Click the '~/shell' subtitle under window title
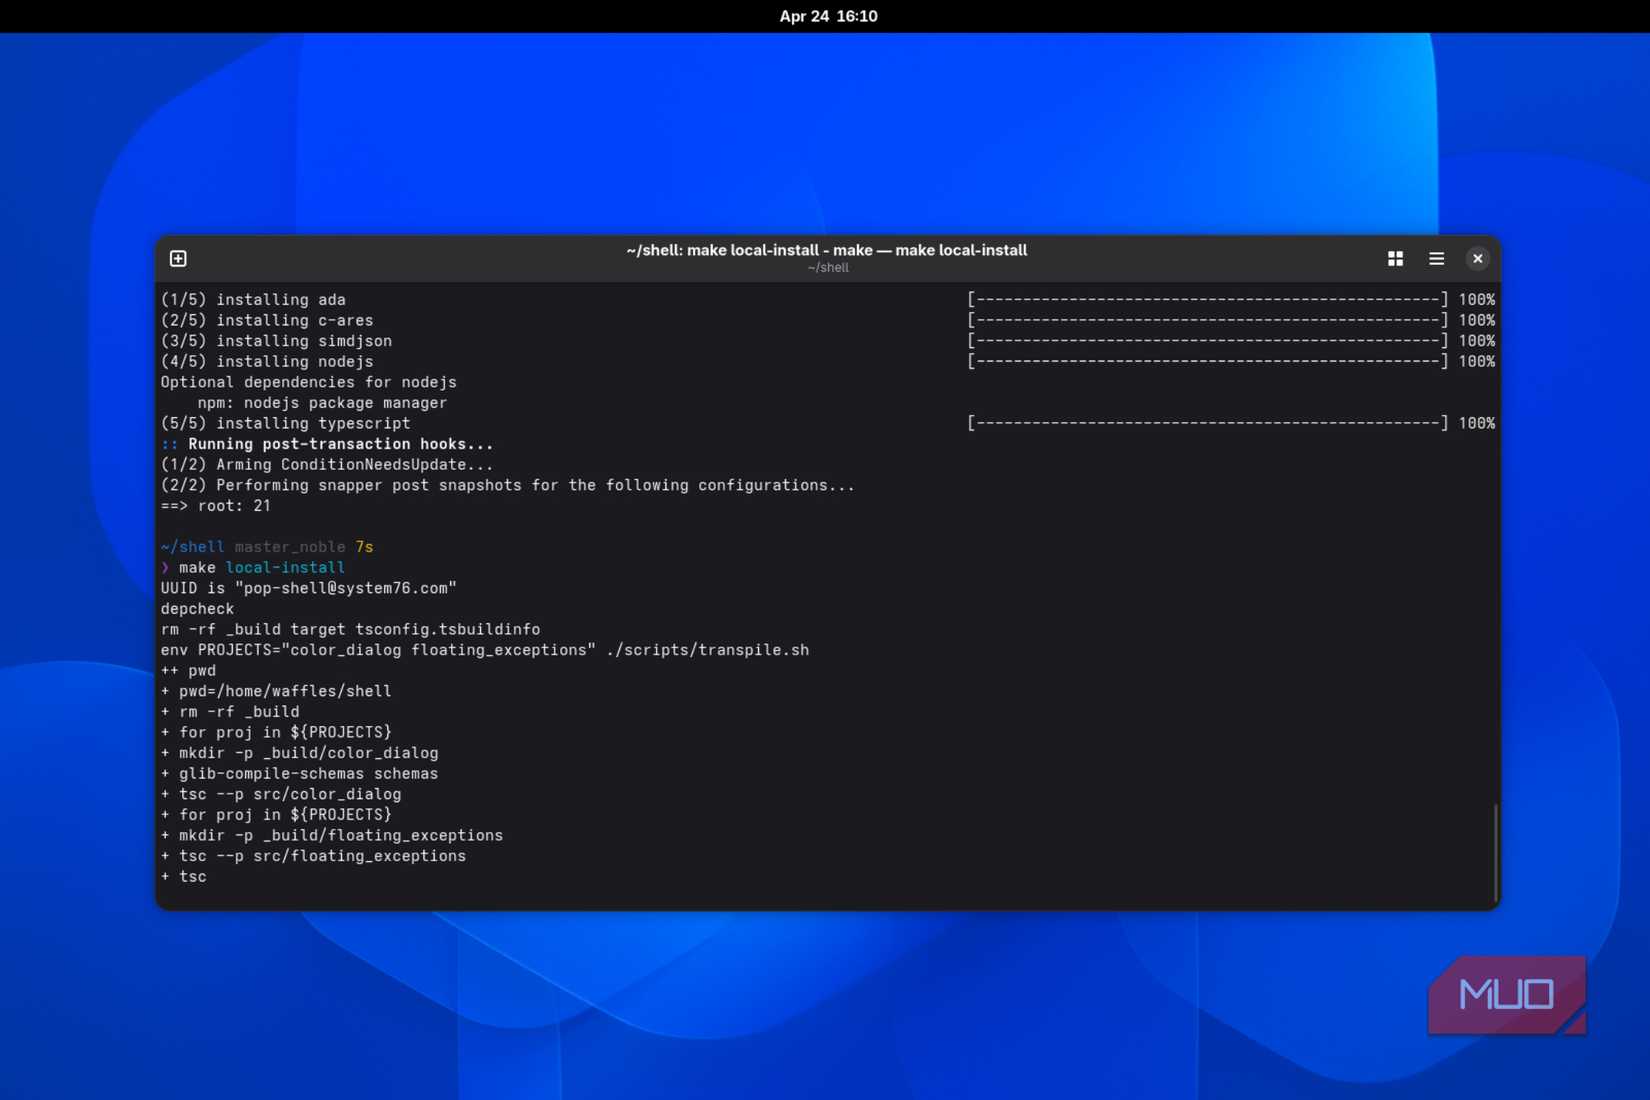The height and width of the screenshot is (1100, 1650). coord(827,268)
